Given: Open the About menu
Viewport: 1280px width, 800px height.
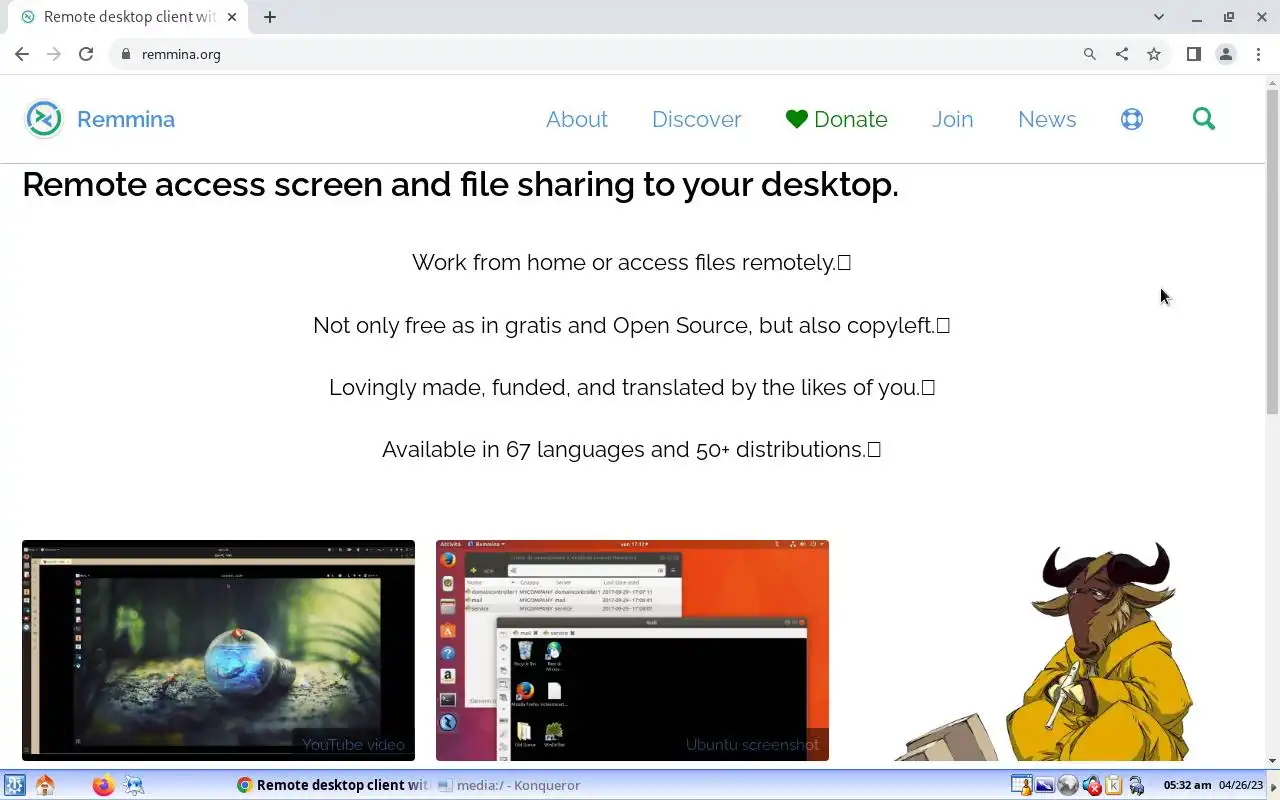Looking at the screenshot, I should tap(576, 119).
